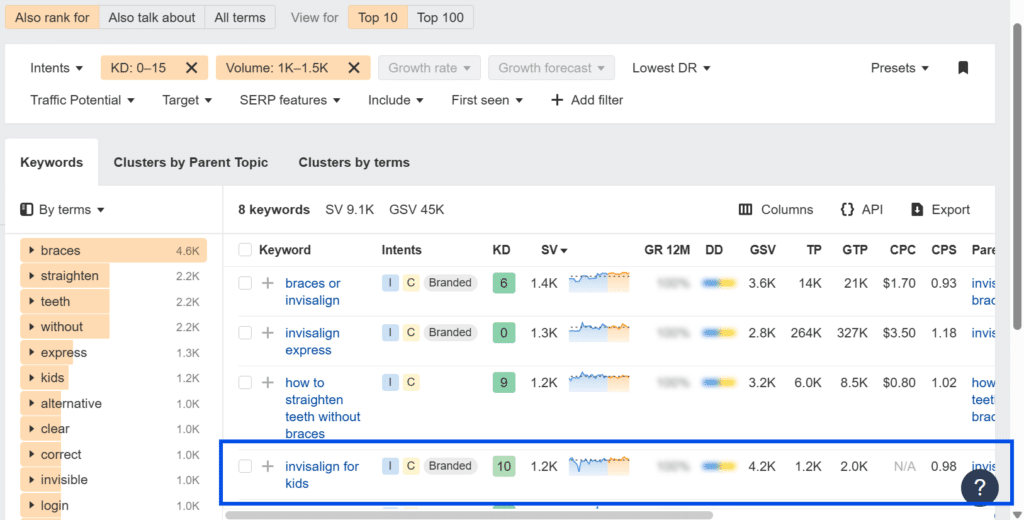1024x520 pixels.
Task: Open the invisalign express keyword link
Action: [x=312, y=341]
